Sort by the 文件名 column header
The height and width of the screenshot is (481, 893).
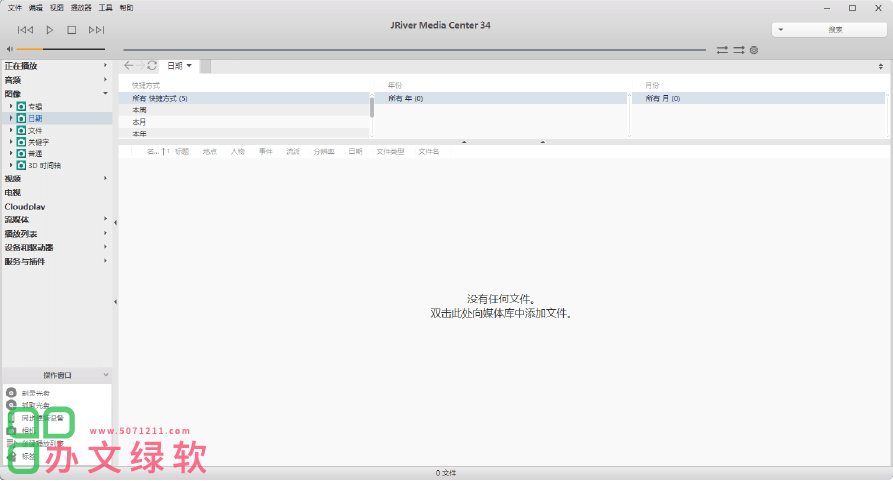click(429, 152)
